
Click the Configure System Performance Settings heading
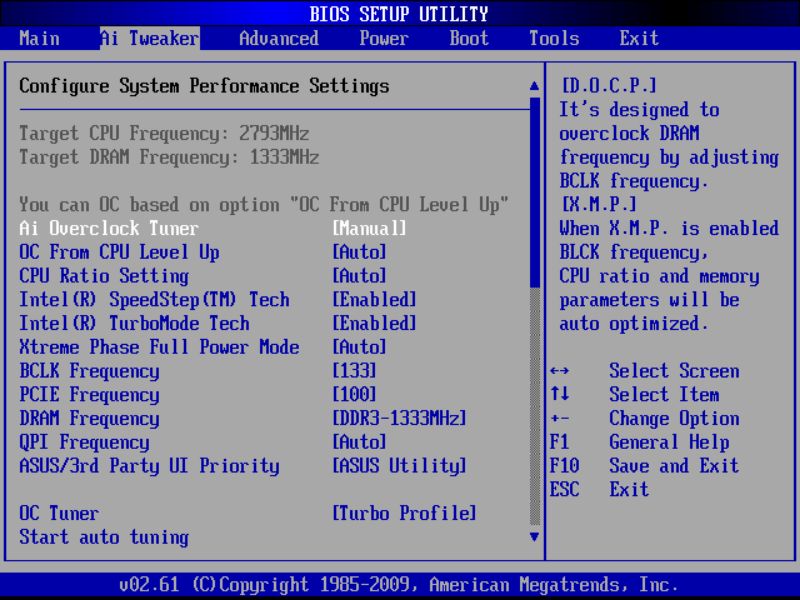(204, 86)
